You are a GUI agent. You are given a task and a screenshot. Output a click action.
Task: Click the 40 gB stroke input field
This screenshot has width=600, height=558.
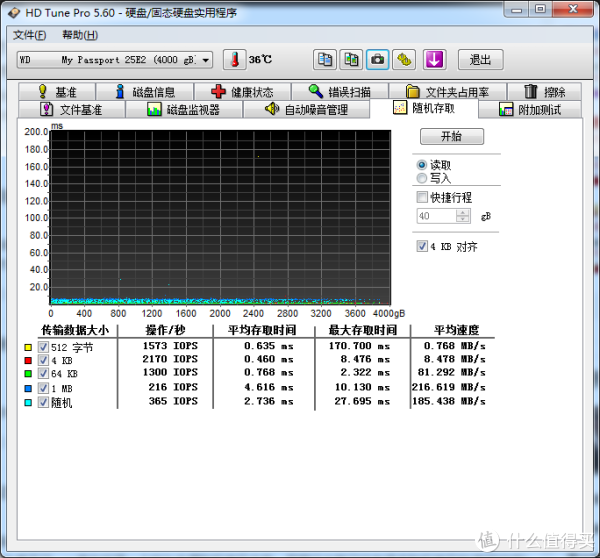point(436,216)
